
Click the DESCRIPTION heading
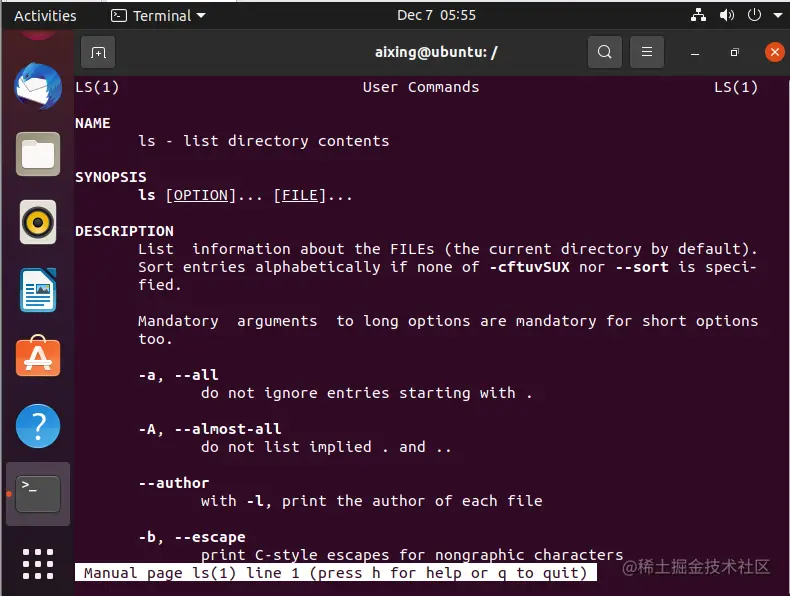124,231
